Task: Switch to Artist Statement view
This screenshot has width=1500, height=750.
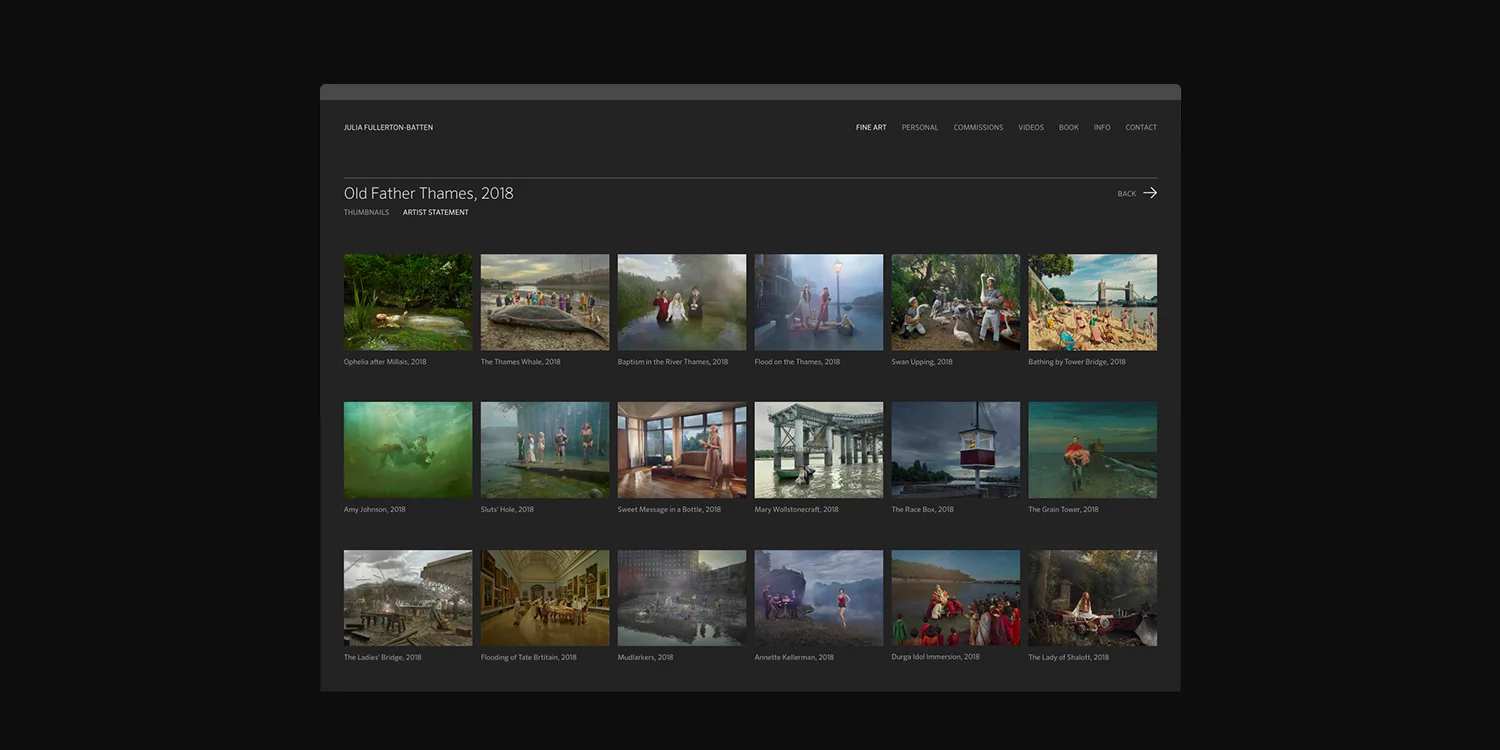Action: click(x=436, y=212)
